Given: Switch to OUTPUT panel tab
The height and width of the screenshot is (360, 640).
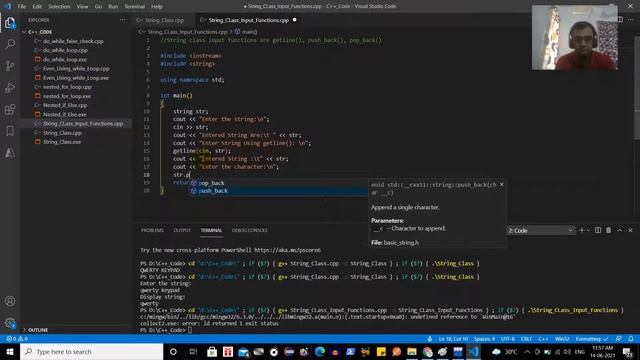Looking at the screenshot, I should pos(182,230).
